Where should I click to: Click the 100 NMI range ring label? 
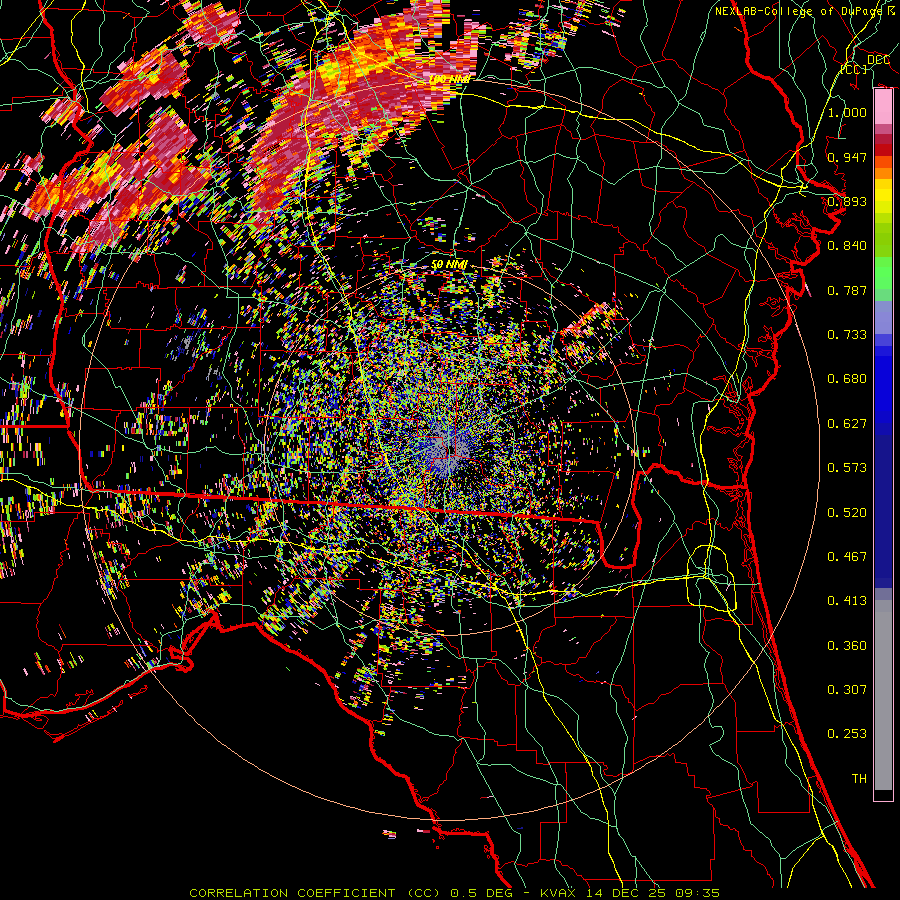pyautogui.click(x=449, y=79)
